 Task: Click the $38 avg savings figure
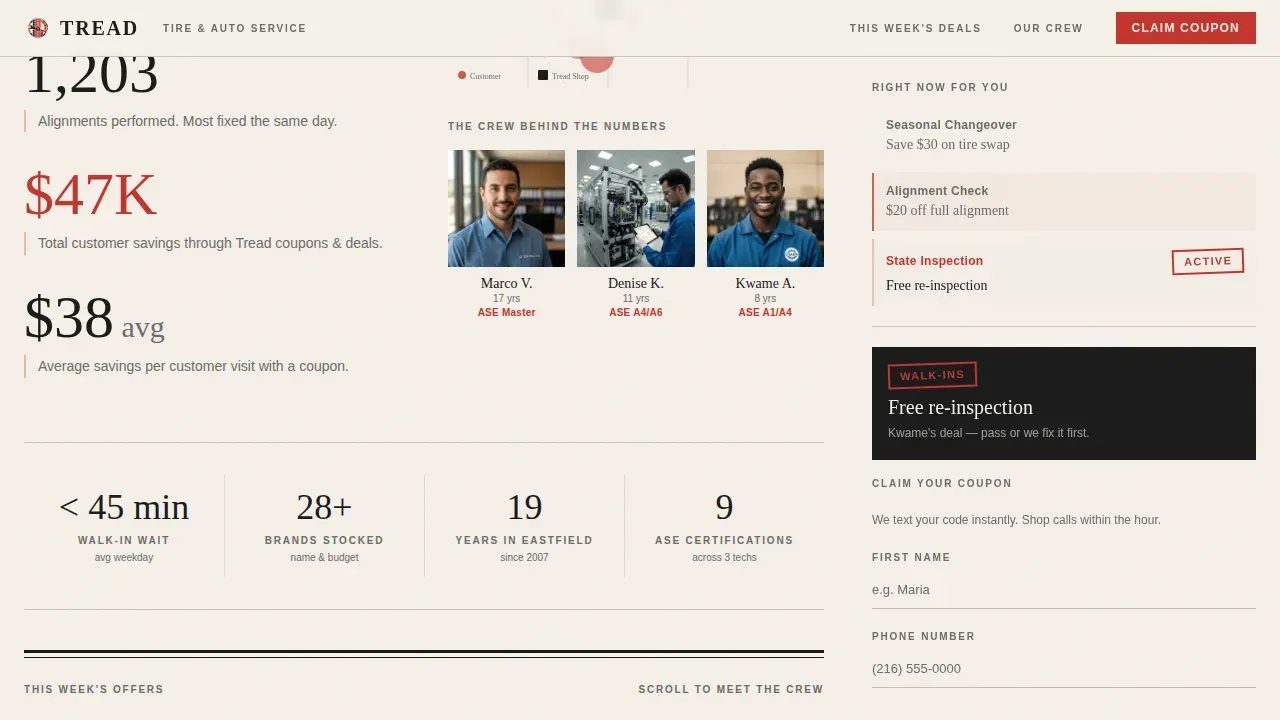pyautogui.click(x=94, y=318)
